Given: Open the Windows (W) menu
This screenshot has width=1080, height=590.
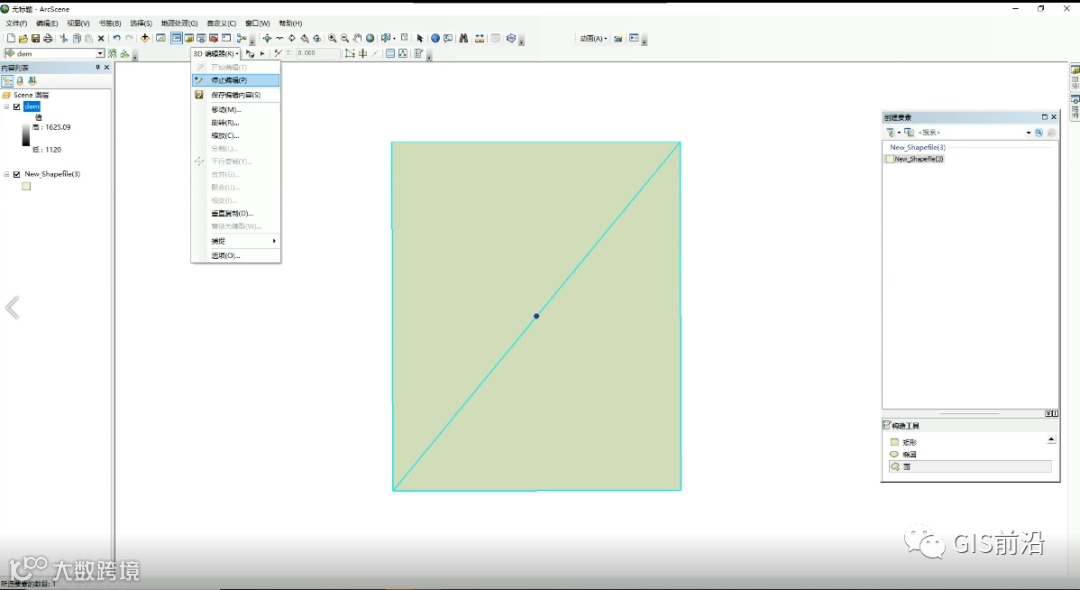Looking at the screenshot, I should 258,23.
